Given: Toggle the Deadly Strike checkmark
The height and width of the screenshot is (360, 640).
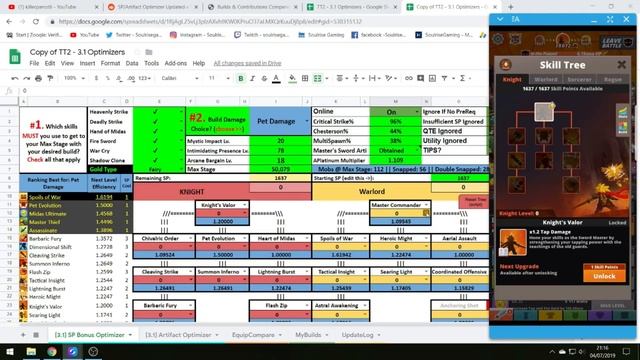Looking at the screenshot, I should coord(155,122).
